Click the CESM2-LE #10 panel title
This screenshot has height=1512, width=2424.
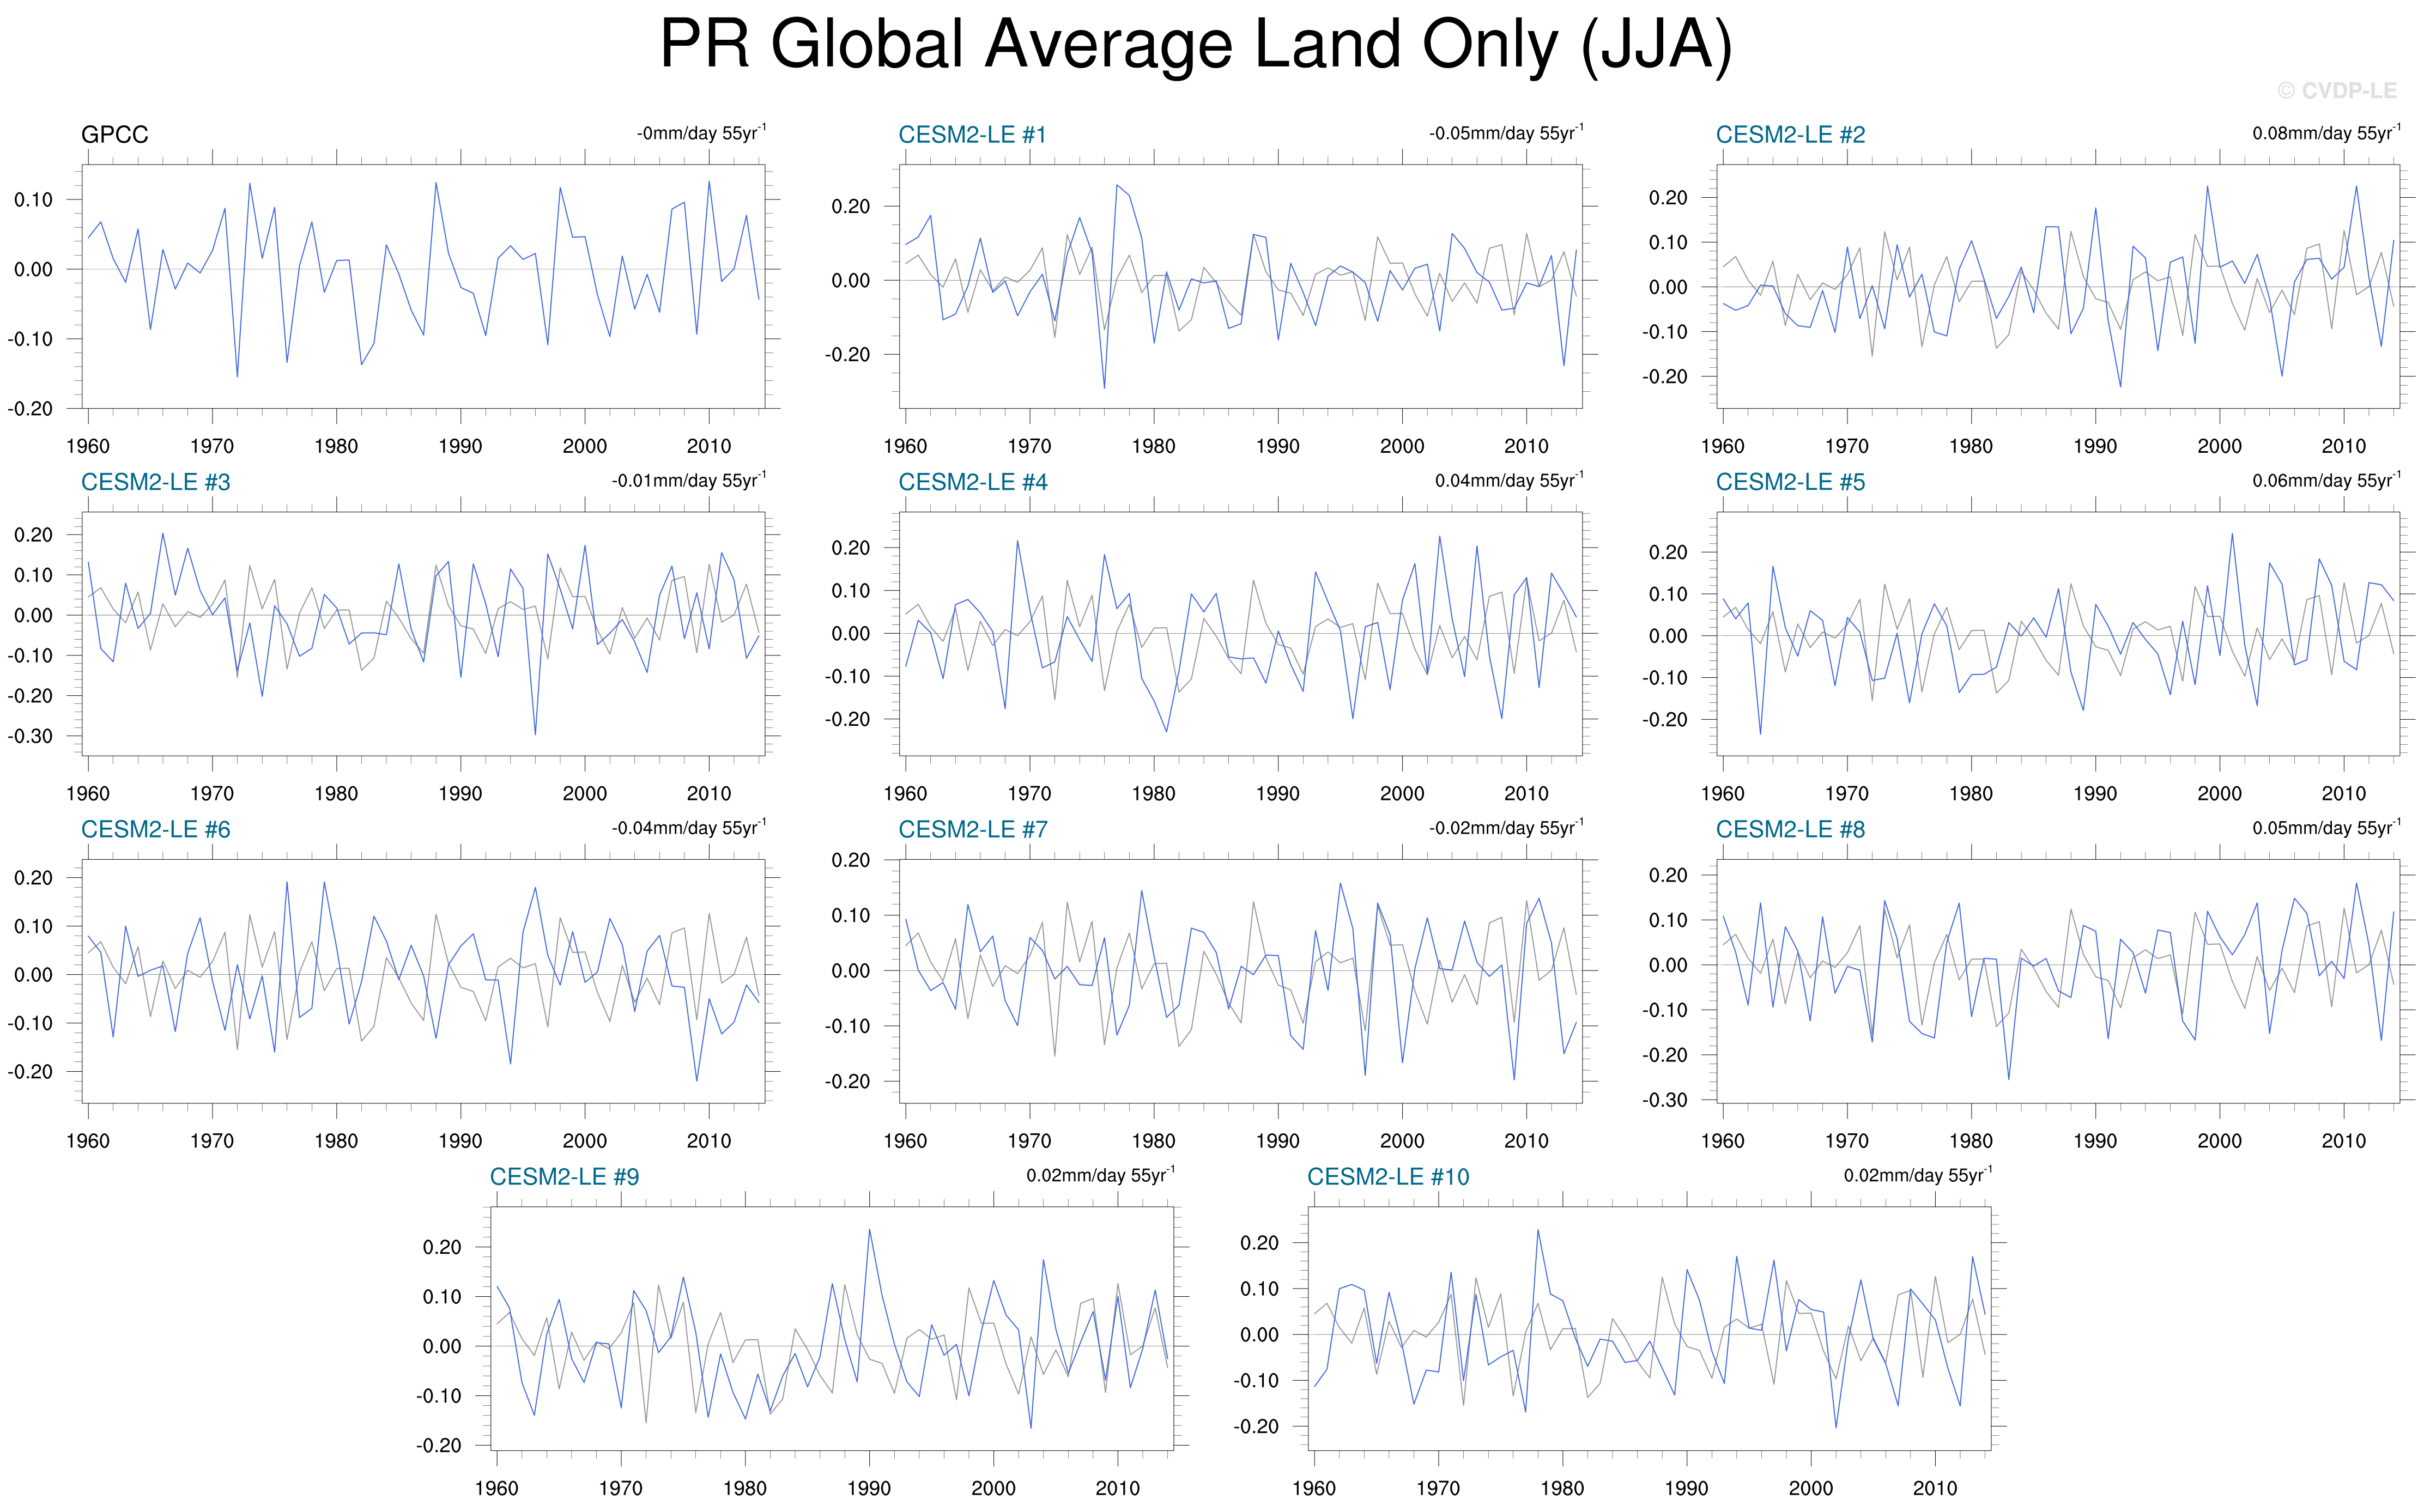1388,1177
